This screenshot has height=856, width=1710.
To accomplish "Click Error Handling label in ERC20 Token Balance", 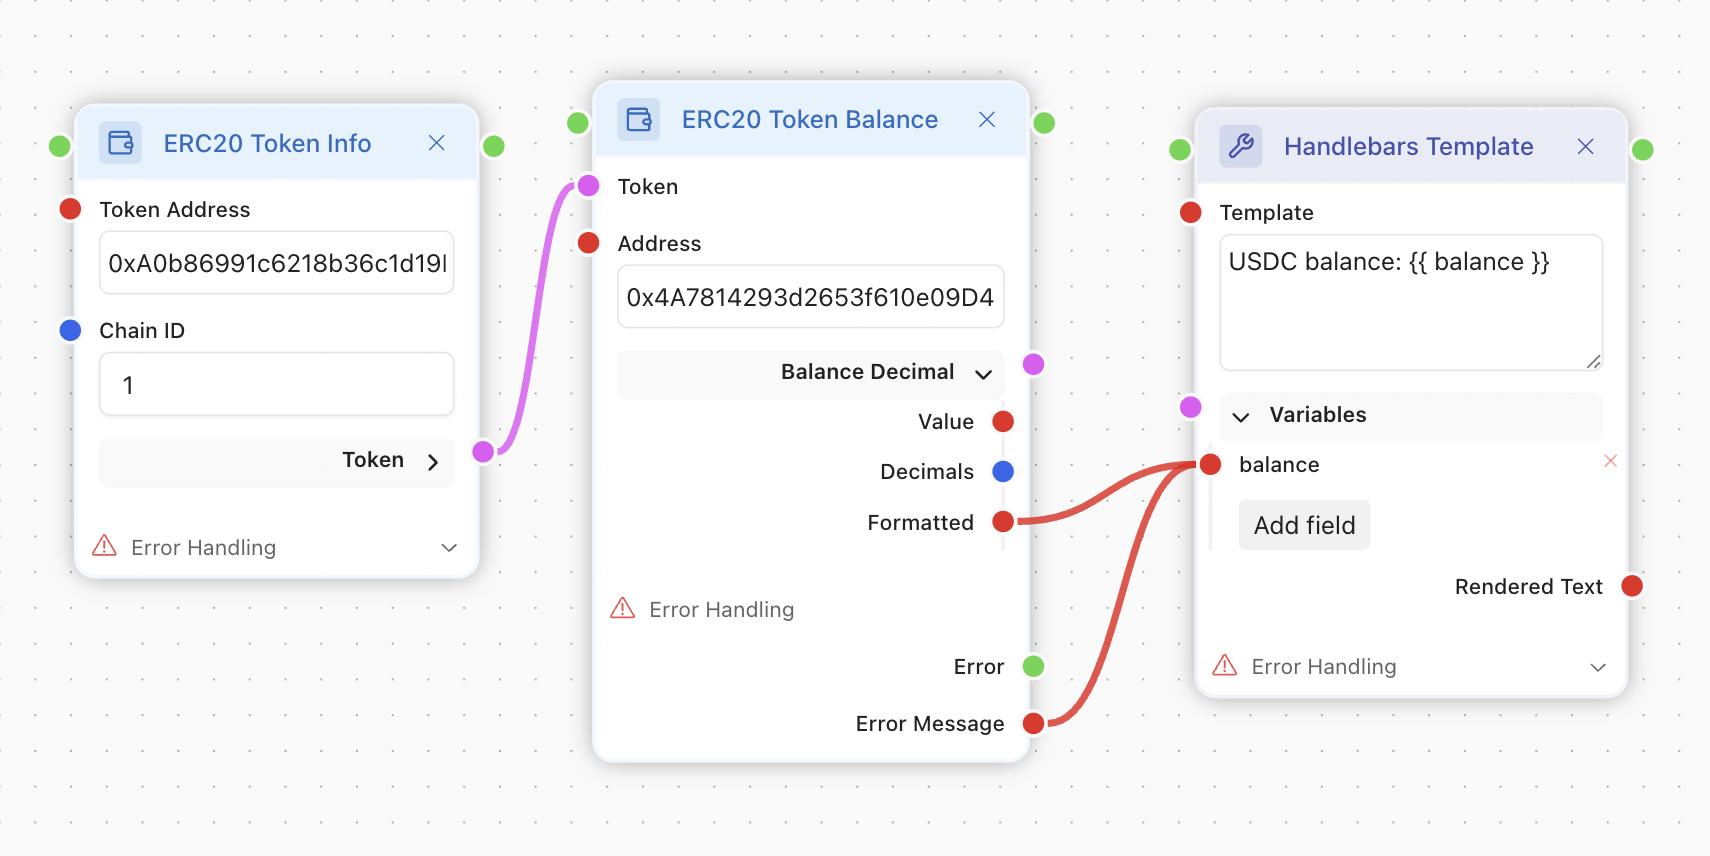I will click(721, 610).
